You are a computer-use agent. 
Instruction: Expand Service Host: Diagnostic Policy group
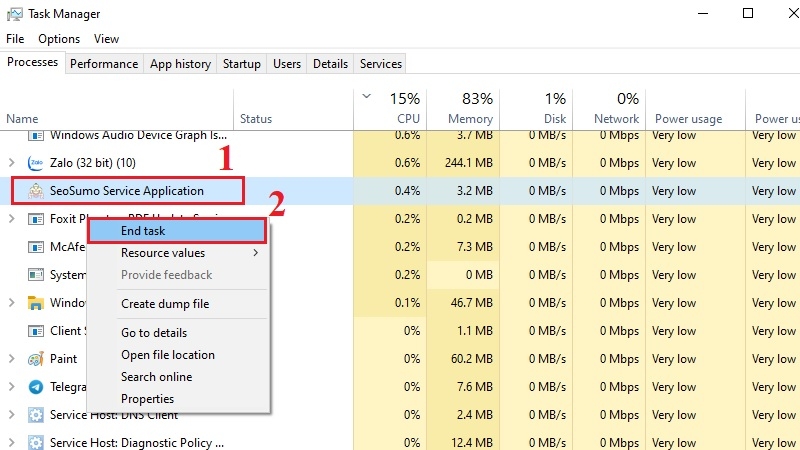11,442
